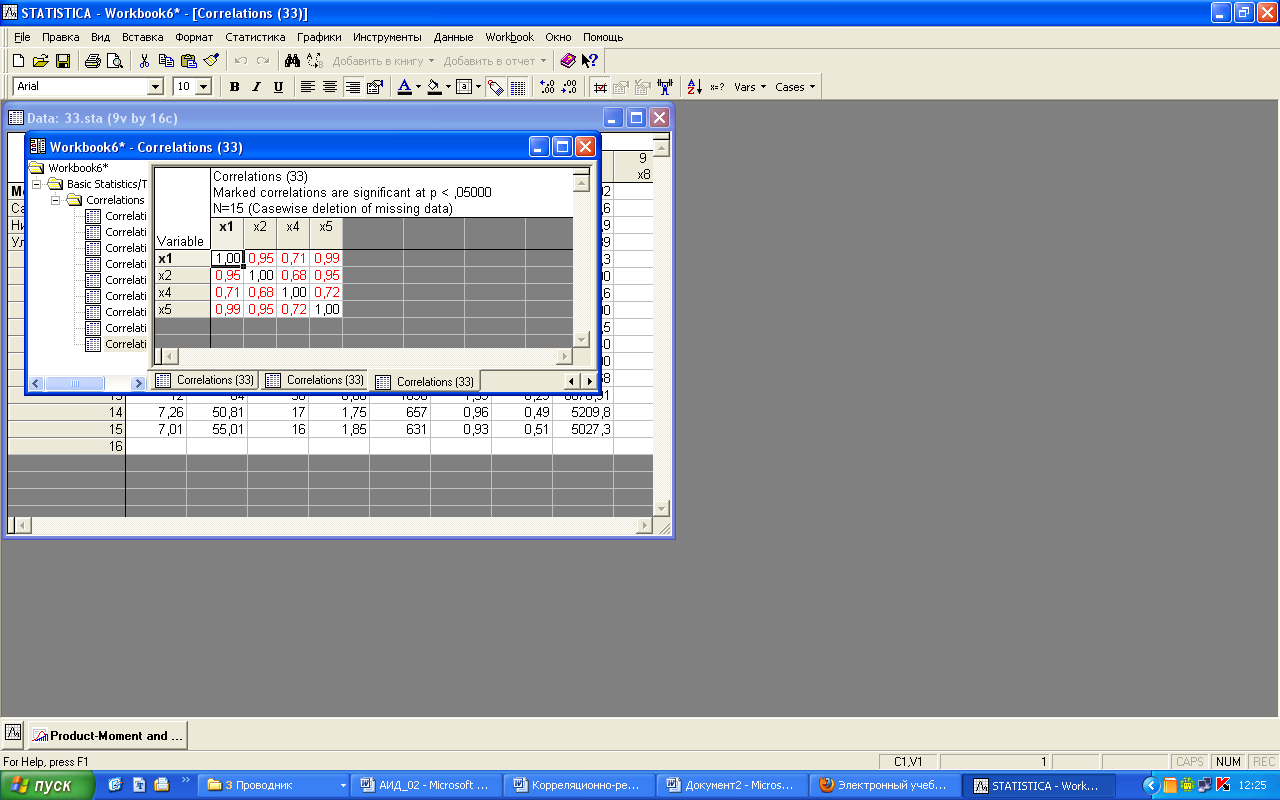Activate the What's This help pointer
The height and width of the screenshot is (800, 1280).
(590, 61)
